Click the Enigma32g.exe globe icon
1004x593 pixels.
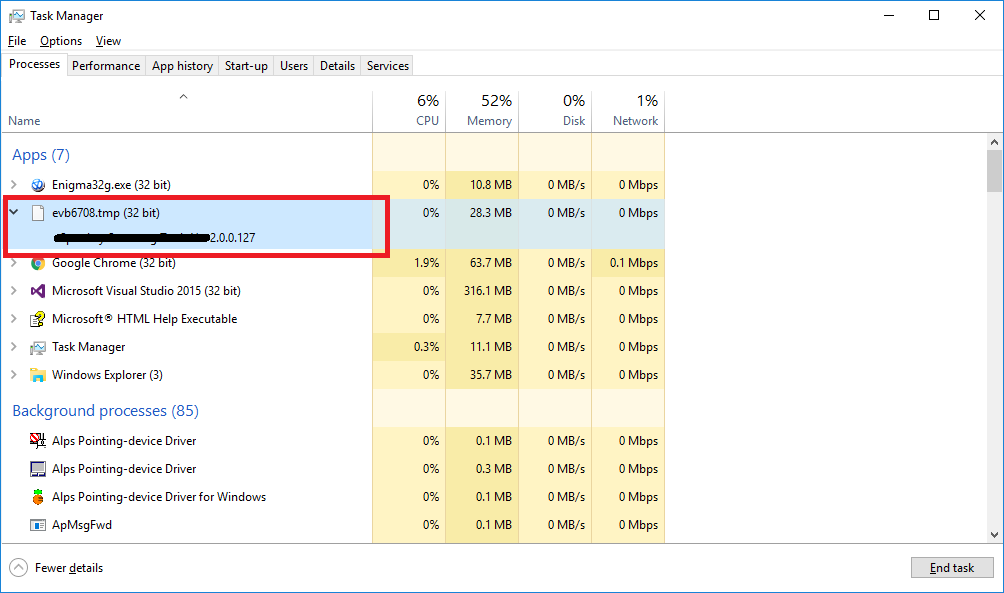[38, 185]
